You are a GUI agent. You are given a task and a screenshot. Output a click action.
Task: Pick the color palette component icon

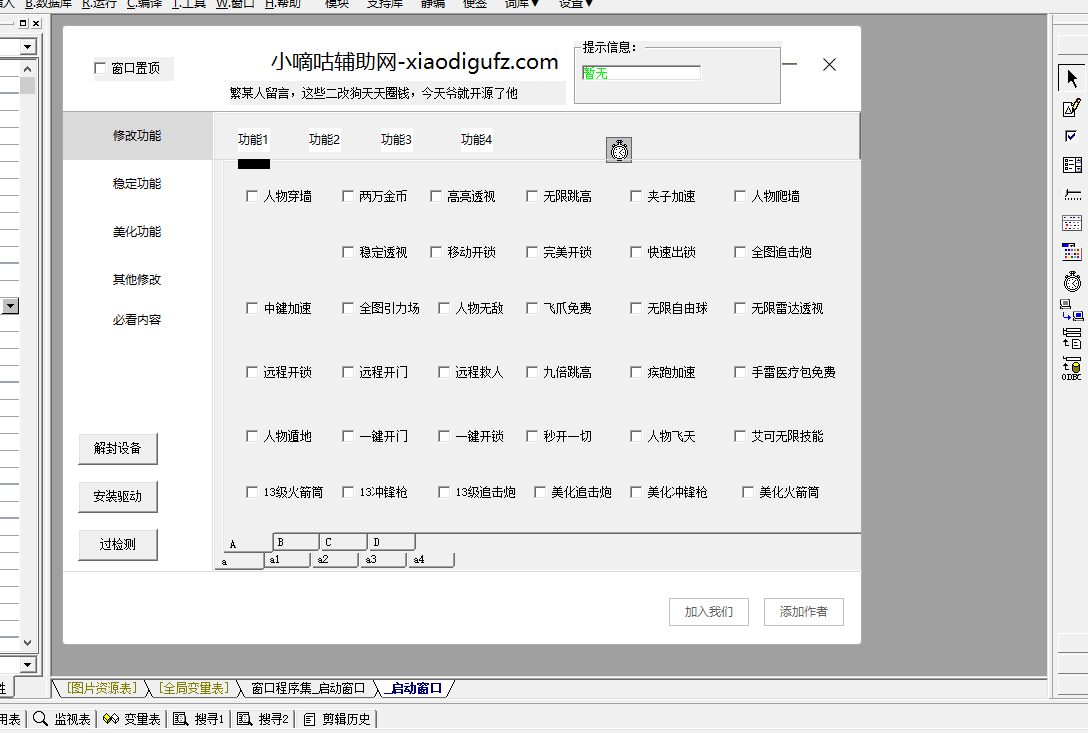click(1072, 251)
